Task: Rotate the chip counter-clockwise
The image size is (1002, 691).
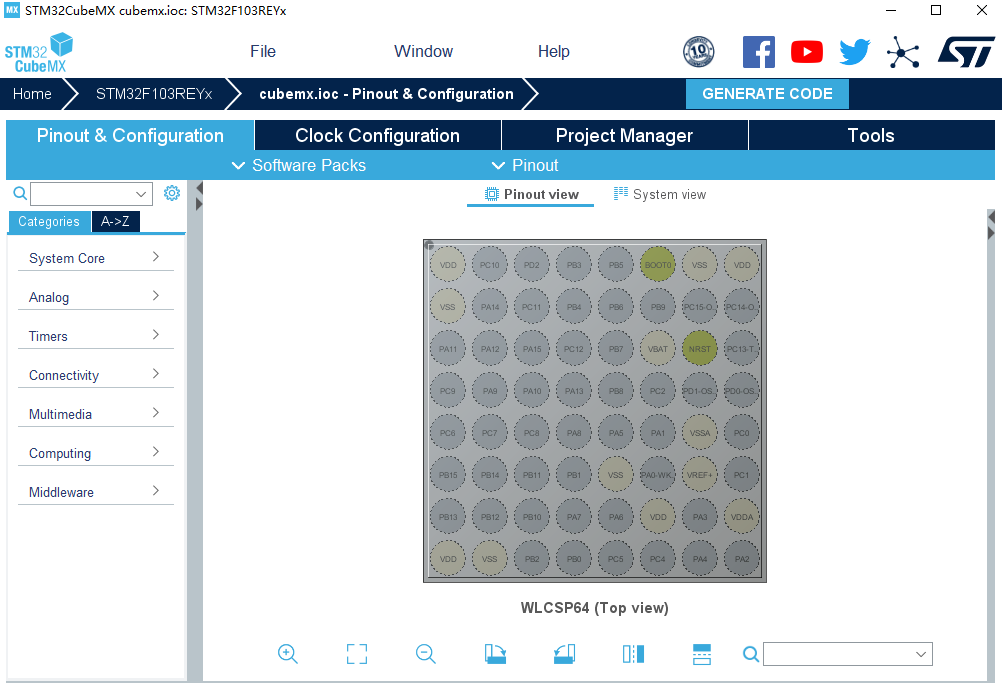Action: [564, 654]
